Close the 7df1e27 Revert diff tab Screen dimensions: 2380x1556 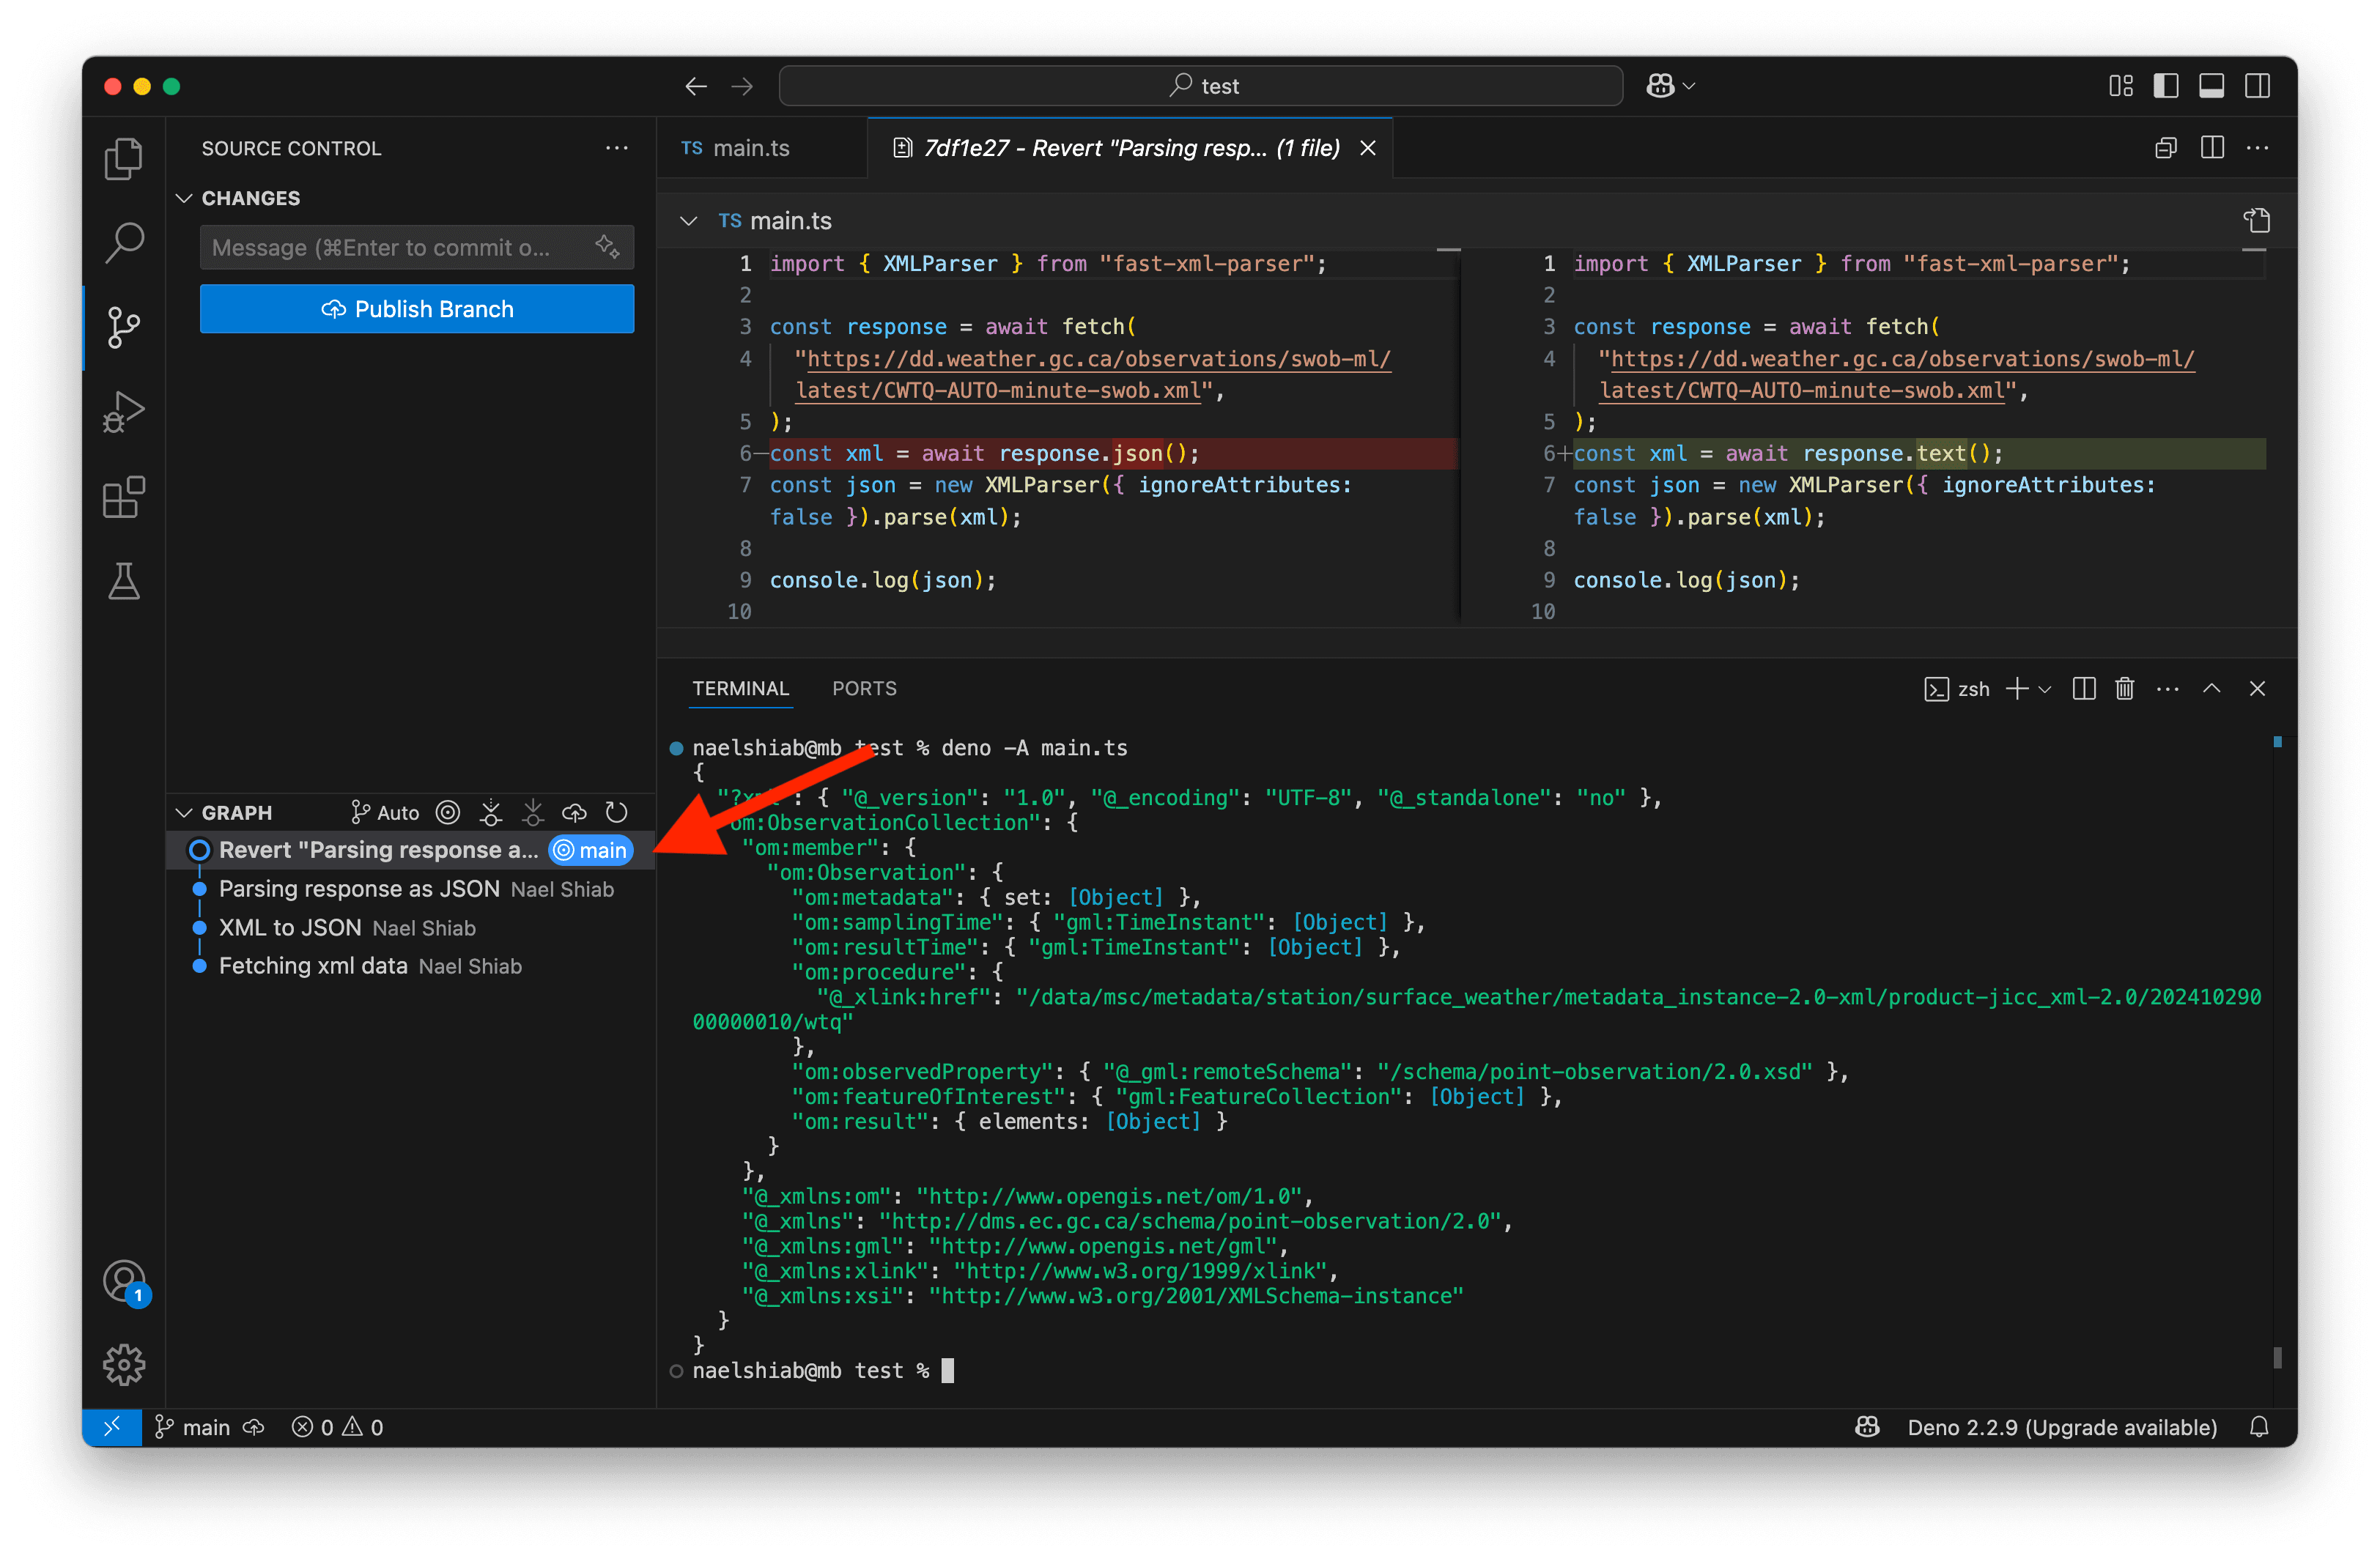click(x=1368, y=148)
